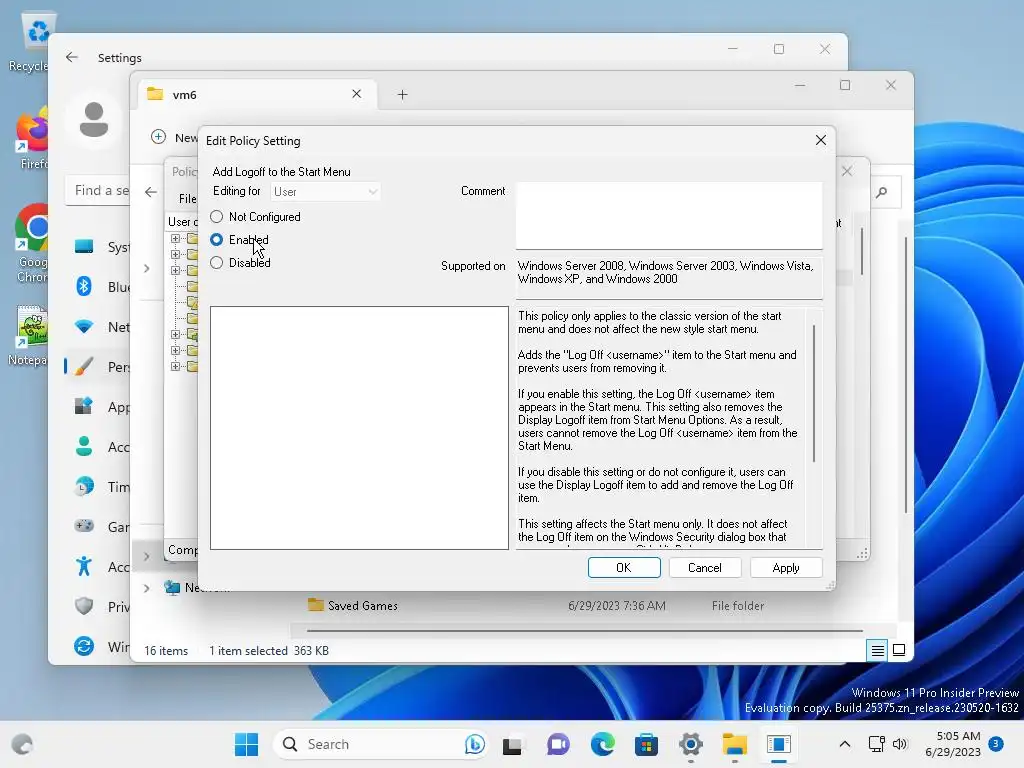Show hidden system tray icons
The height and width of the screenshot is (768, 1024).
click(x=844, y=744)
